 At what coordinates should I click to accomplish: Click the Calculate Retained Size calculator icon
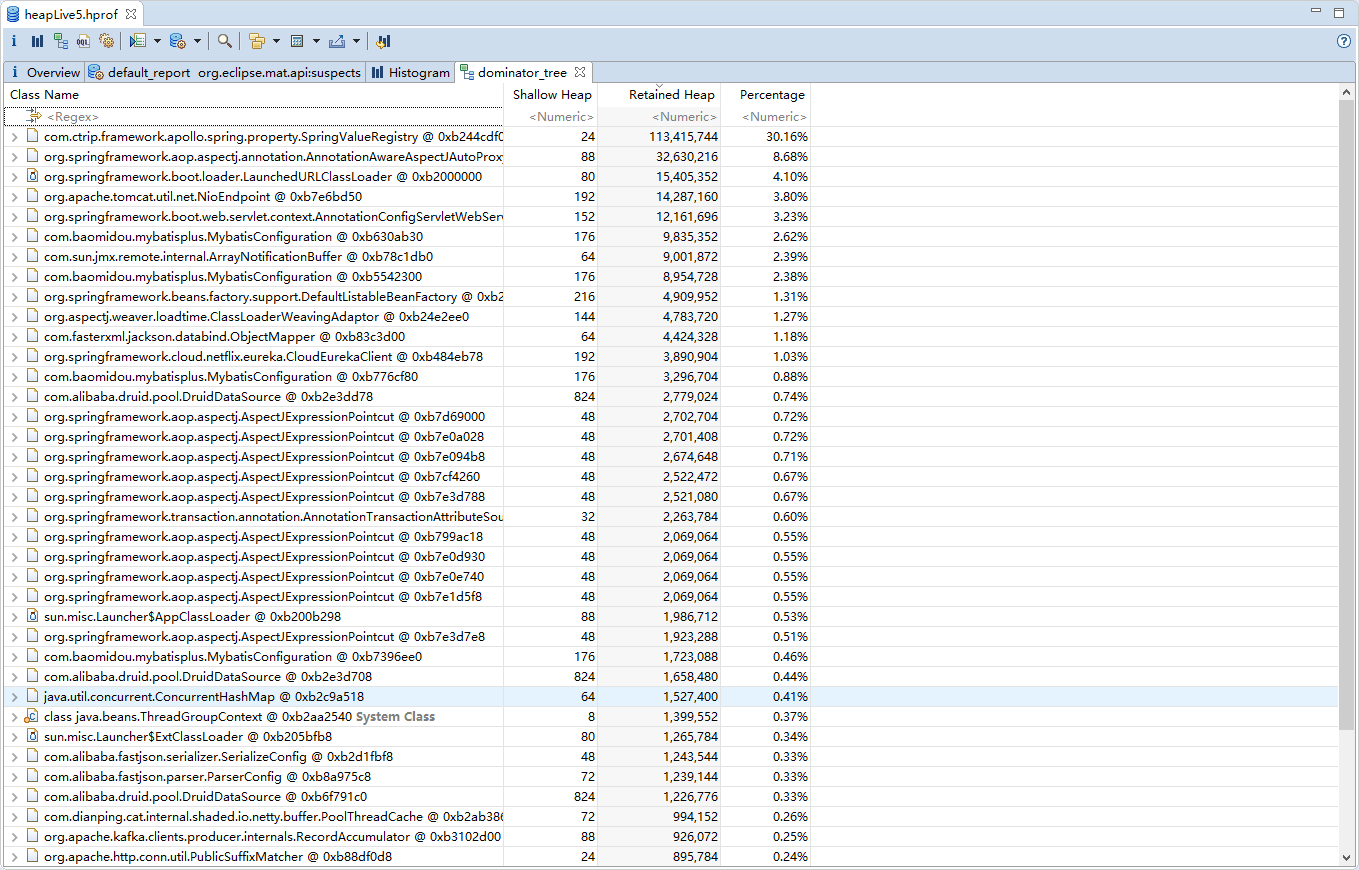pyautogui.click(x=297, y=41)
